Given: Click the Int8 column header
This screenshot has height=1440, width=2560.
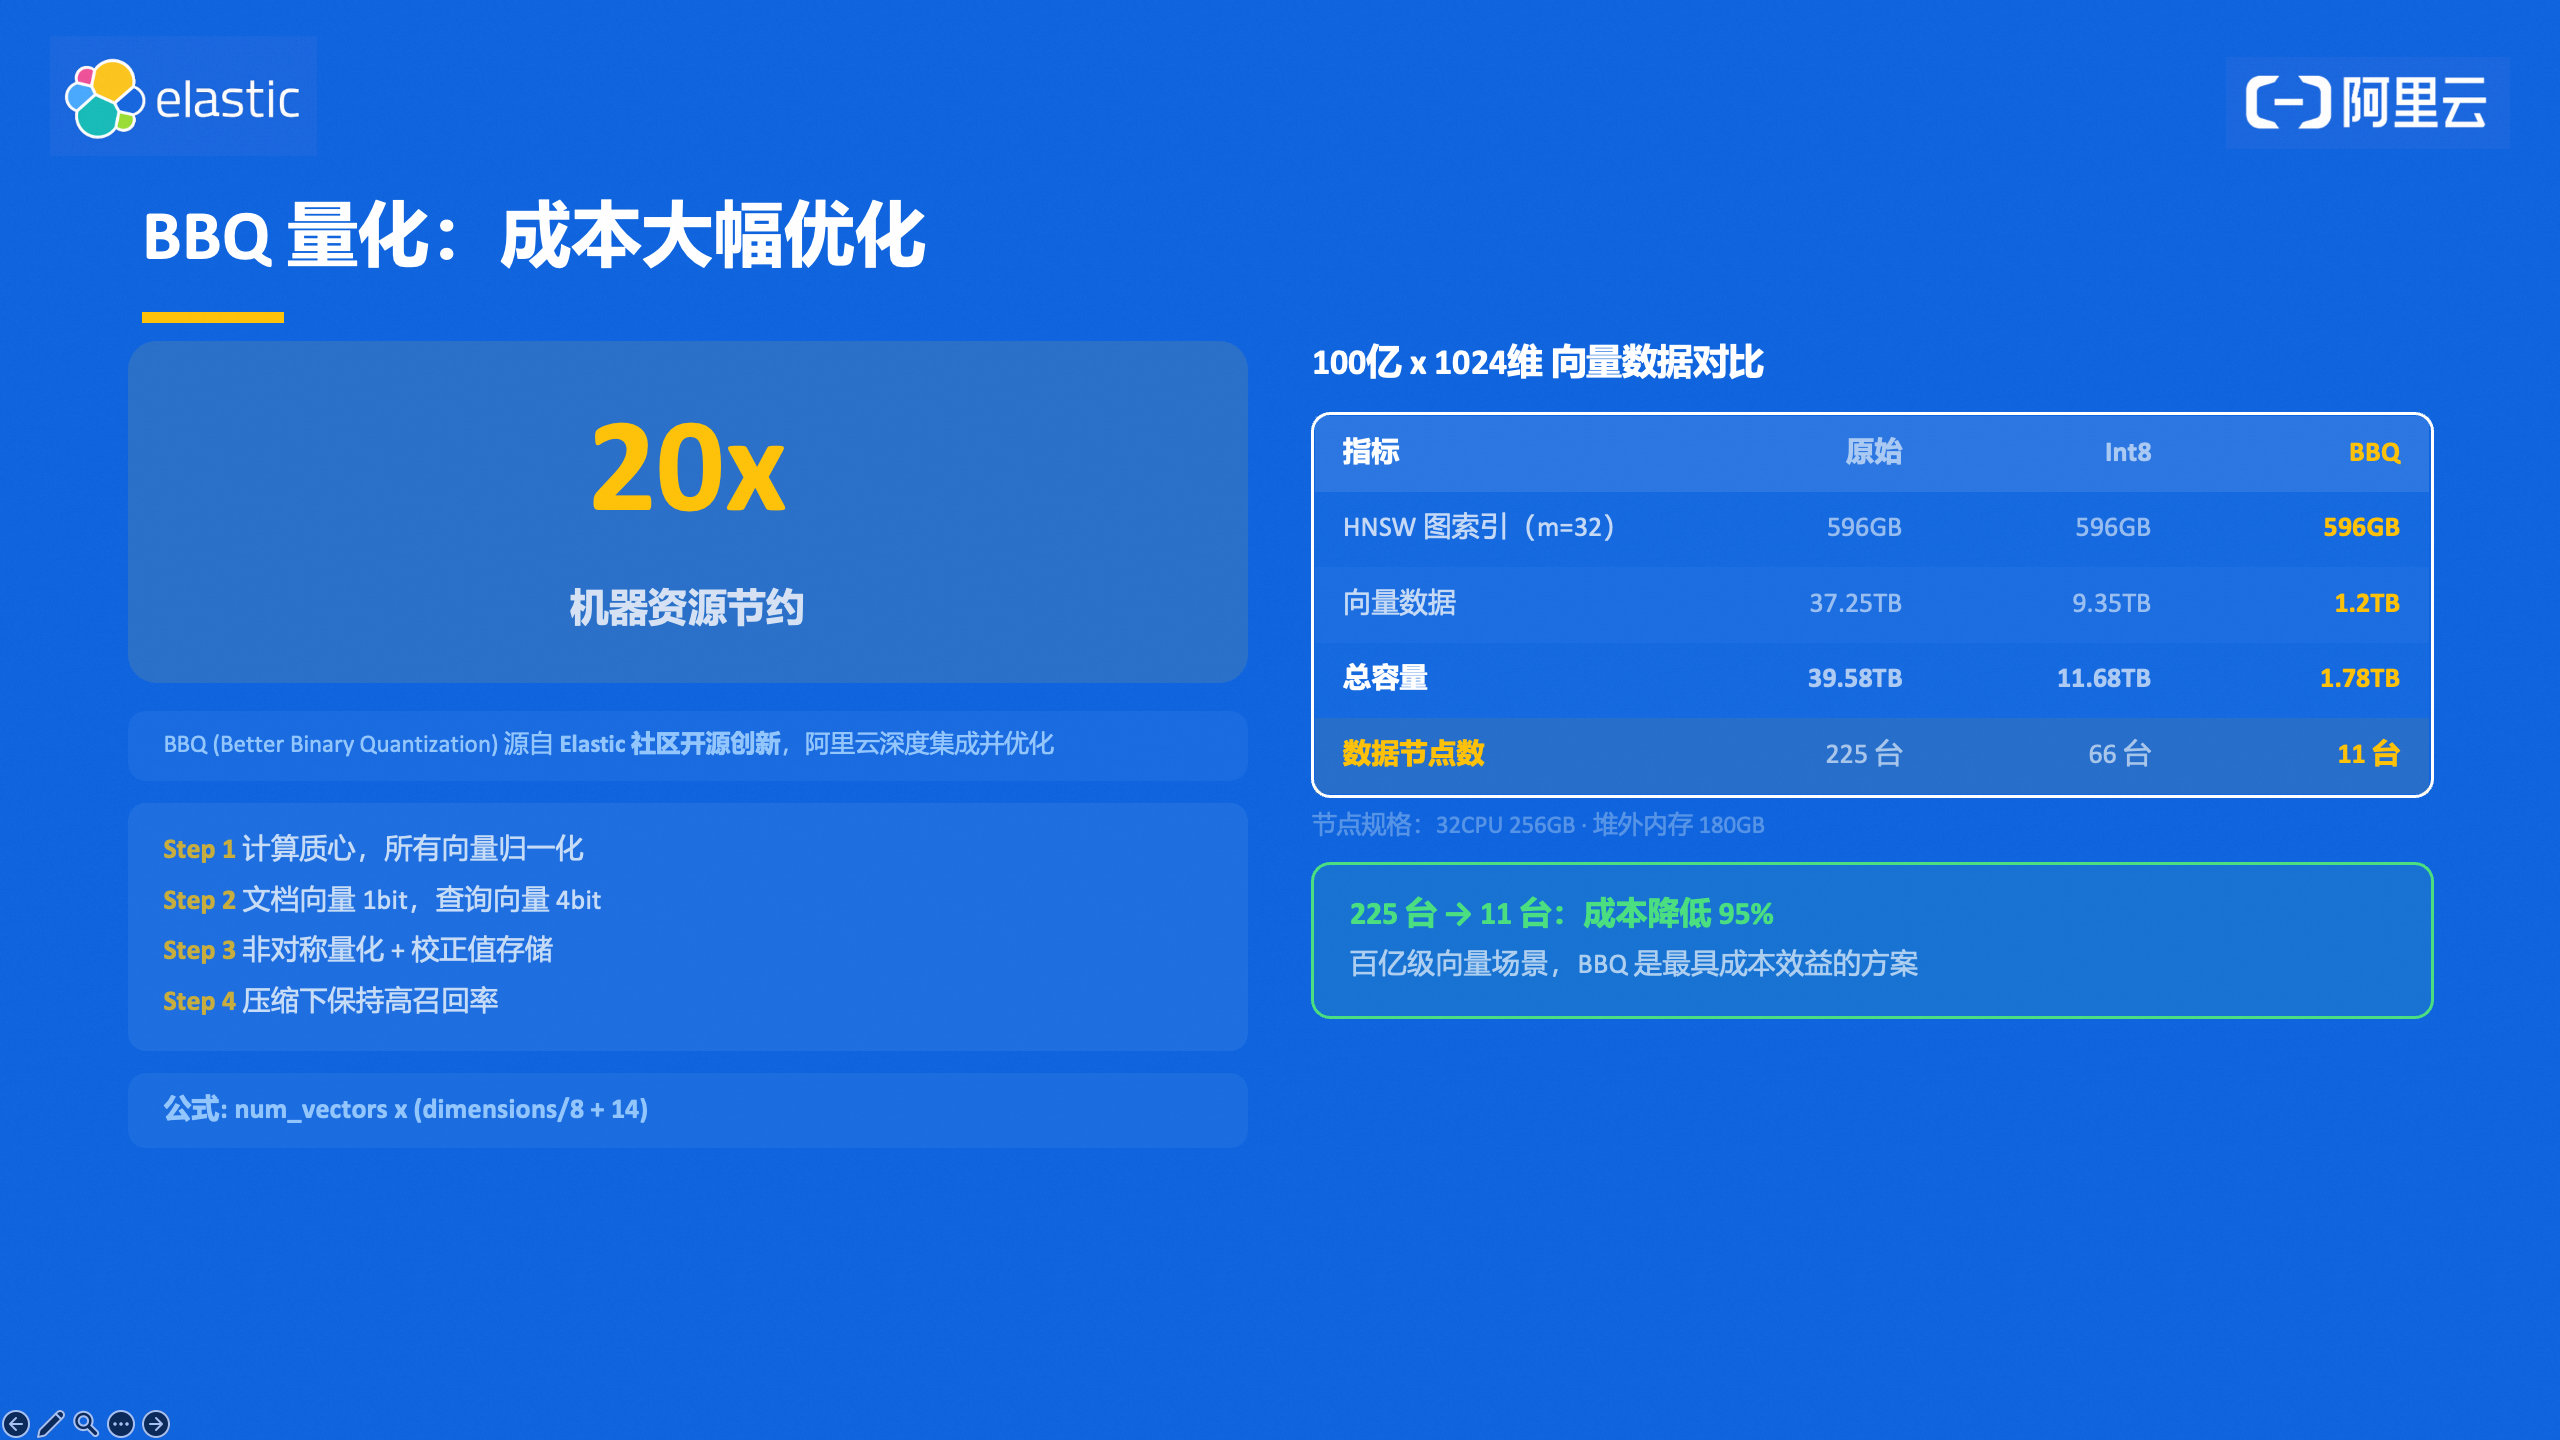Looking at the screenshot, I should 2127,452.
